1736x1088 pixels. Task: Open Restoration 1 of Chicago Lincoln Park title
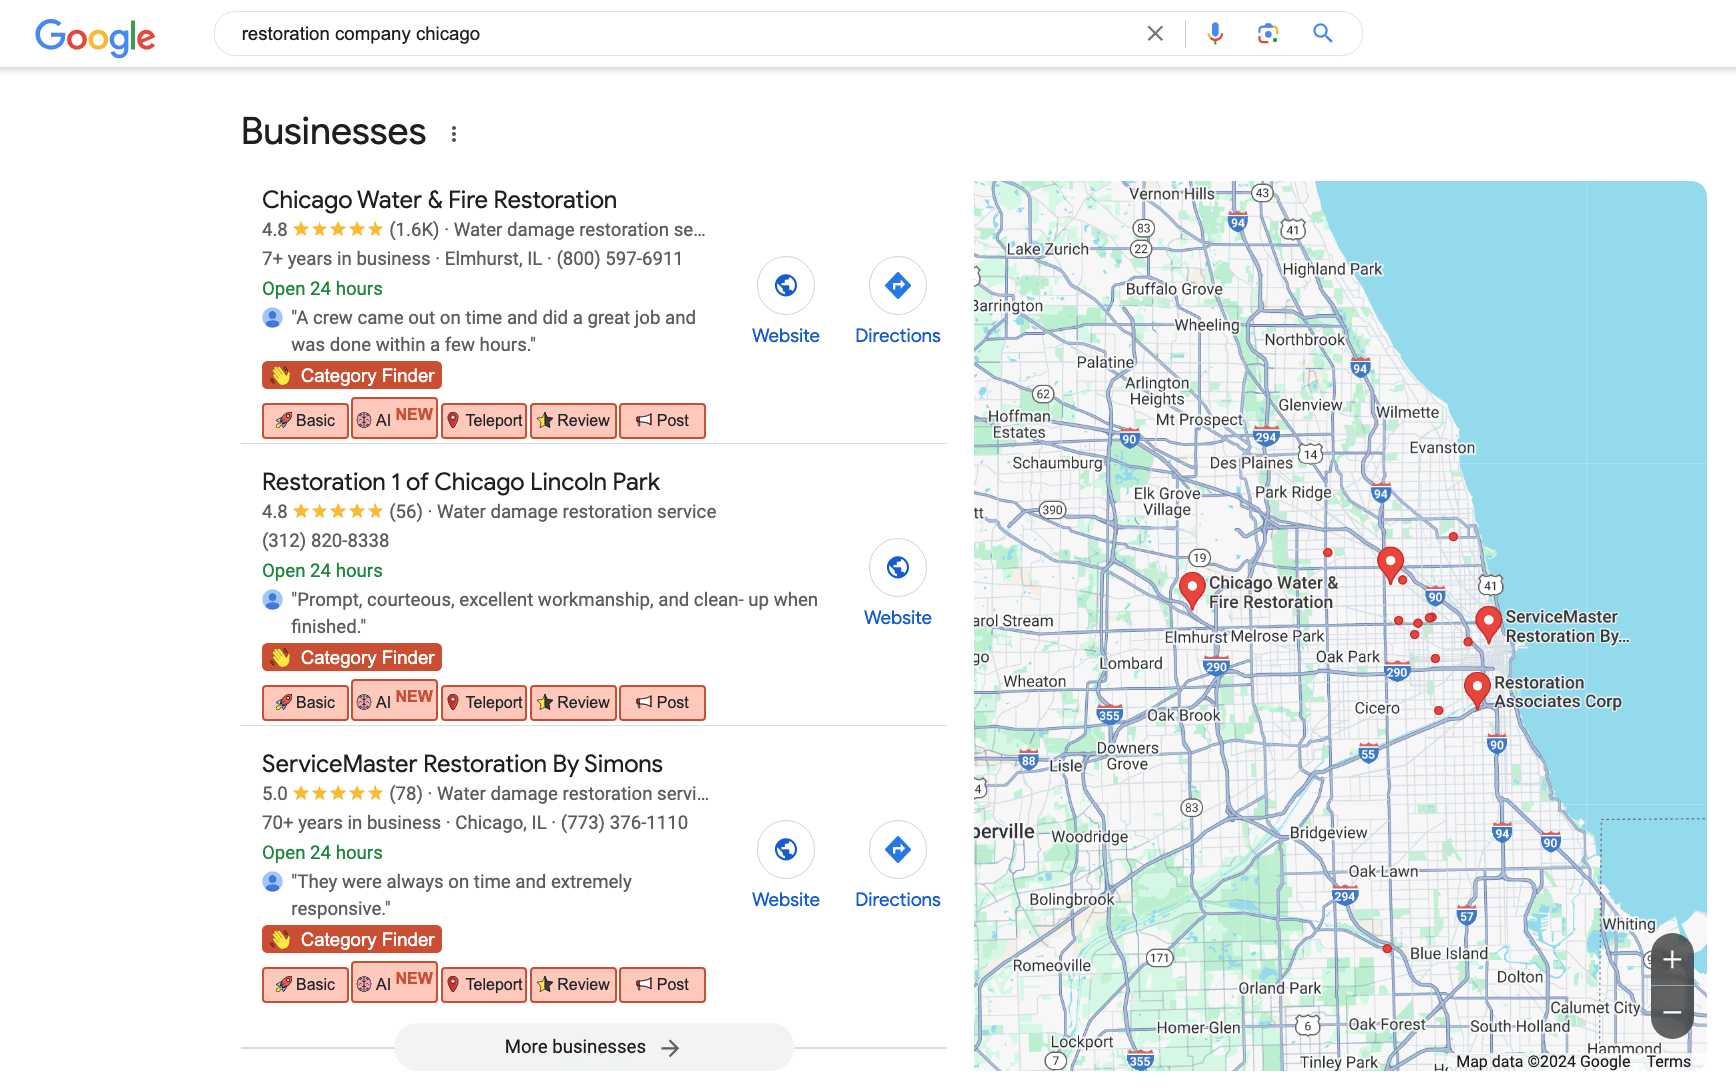coord(461,482)
